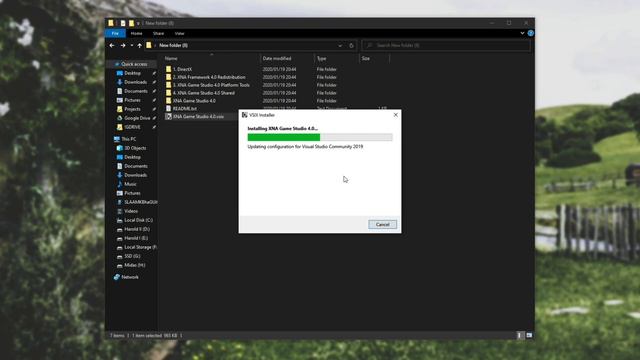Click the VSIX Installer title icon

[x=244, y=115]
